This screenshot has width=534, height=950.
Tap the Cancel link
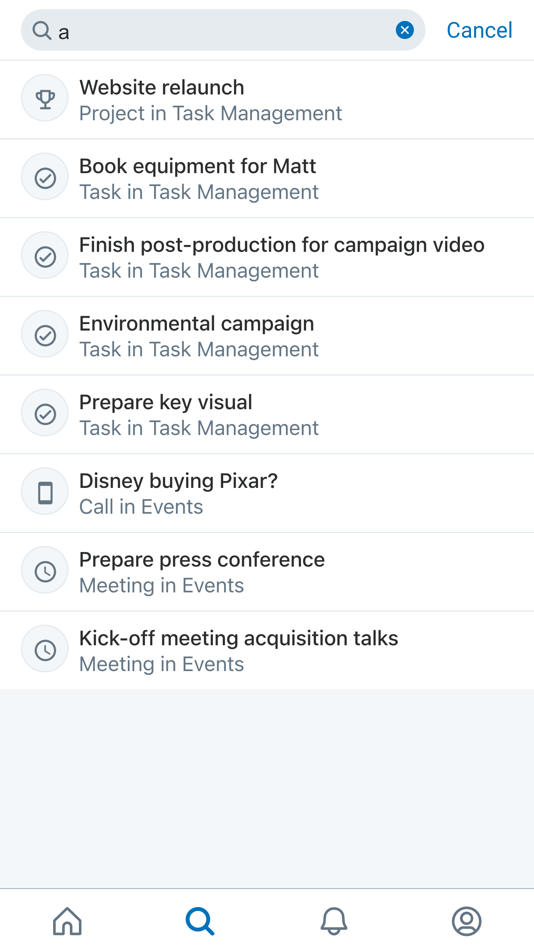point(479,30)
